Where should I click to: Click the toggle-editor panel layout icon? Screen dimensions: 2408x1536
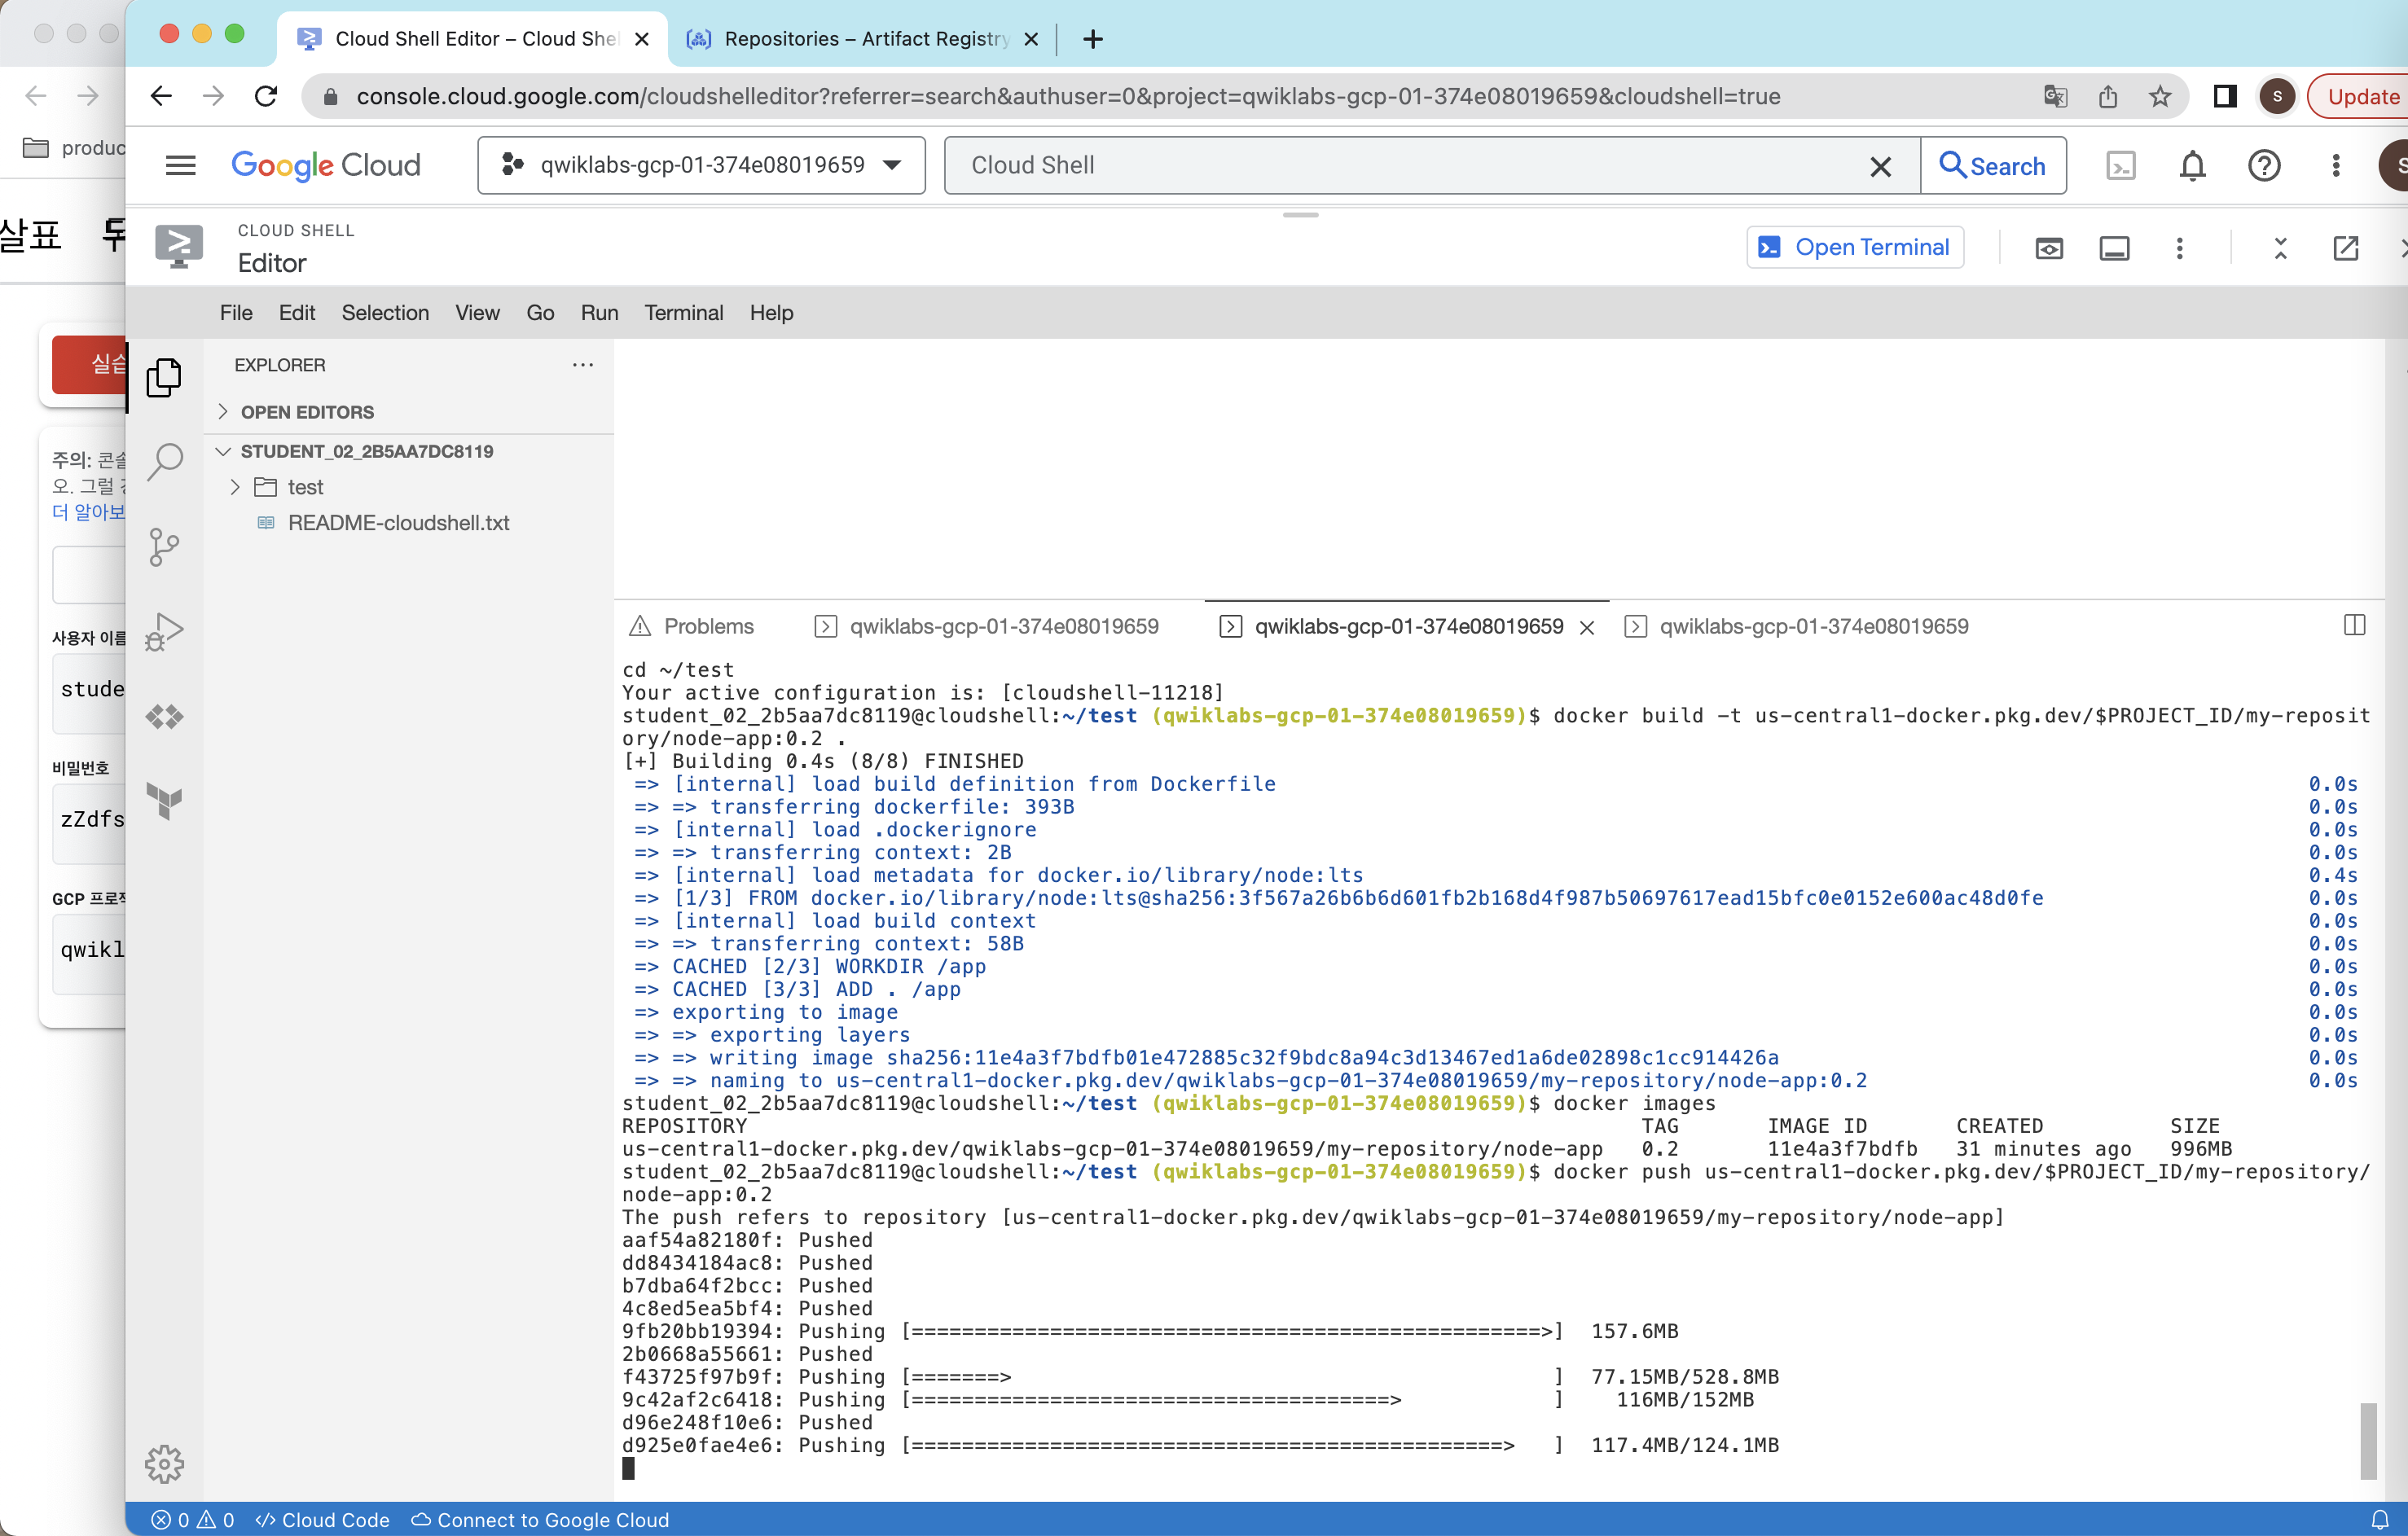click(x=2114, y=248)
